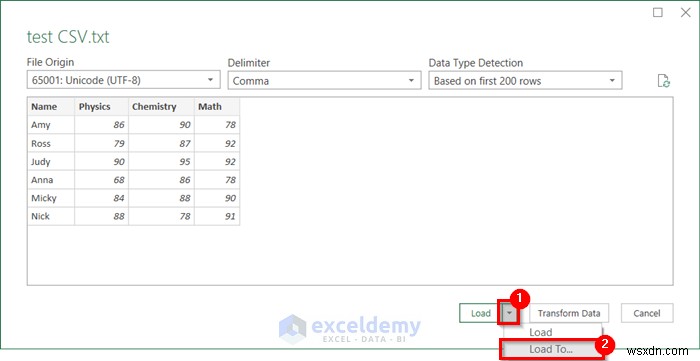The width and height of the screenshot is (700, 361).
Task: Click the Load button
Action: [481, 313]
